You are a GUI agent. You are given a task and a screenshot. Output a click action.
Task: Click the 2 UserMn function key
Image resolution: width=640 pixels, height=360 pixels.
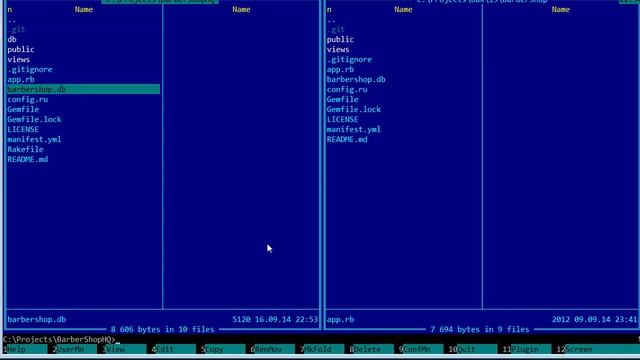pos(74,349)
